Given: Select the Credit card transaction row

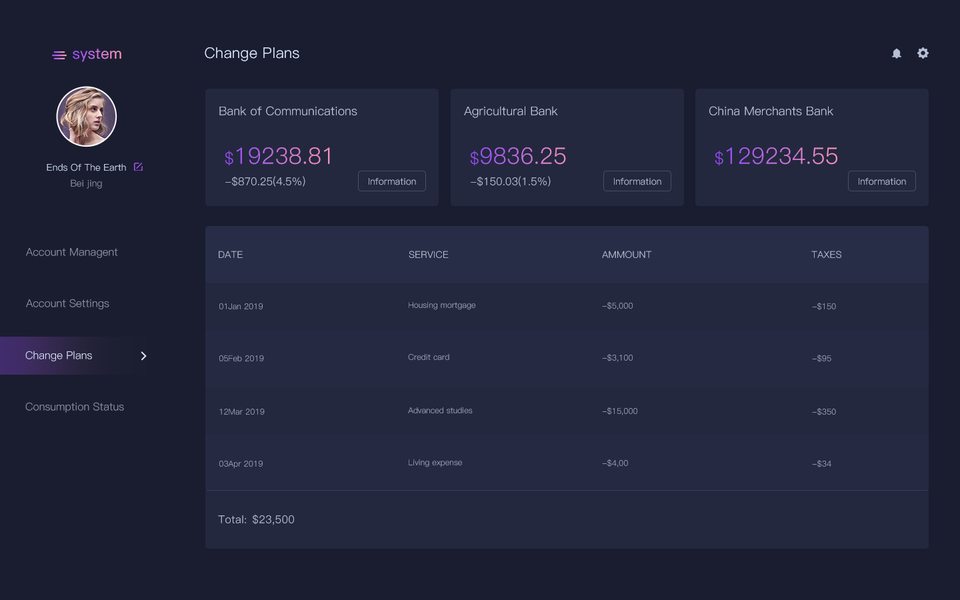Looking at the screenshot, I should click(x=429, y=358).
